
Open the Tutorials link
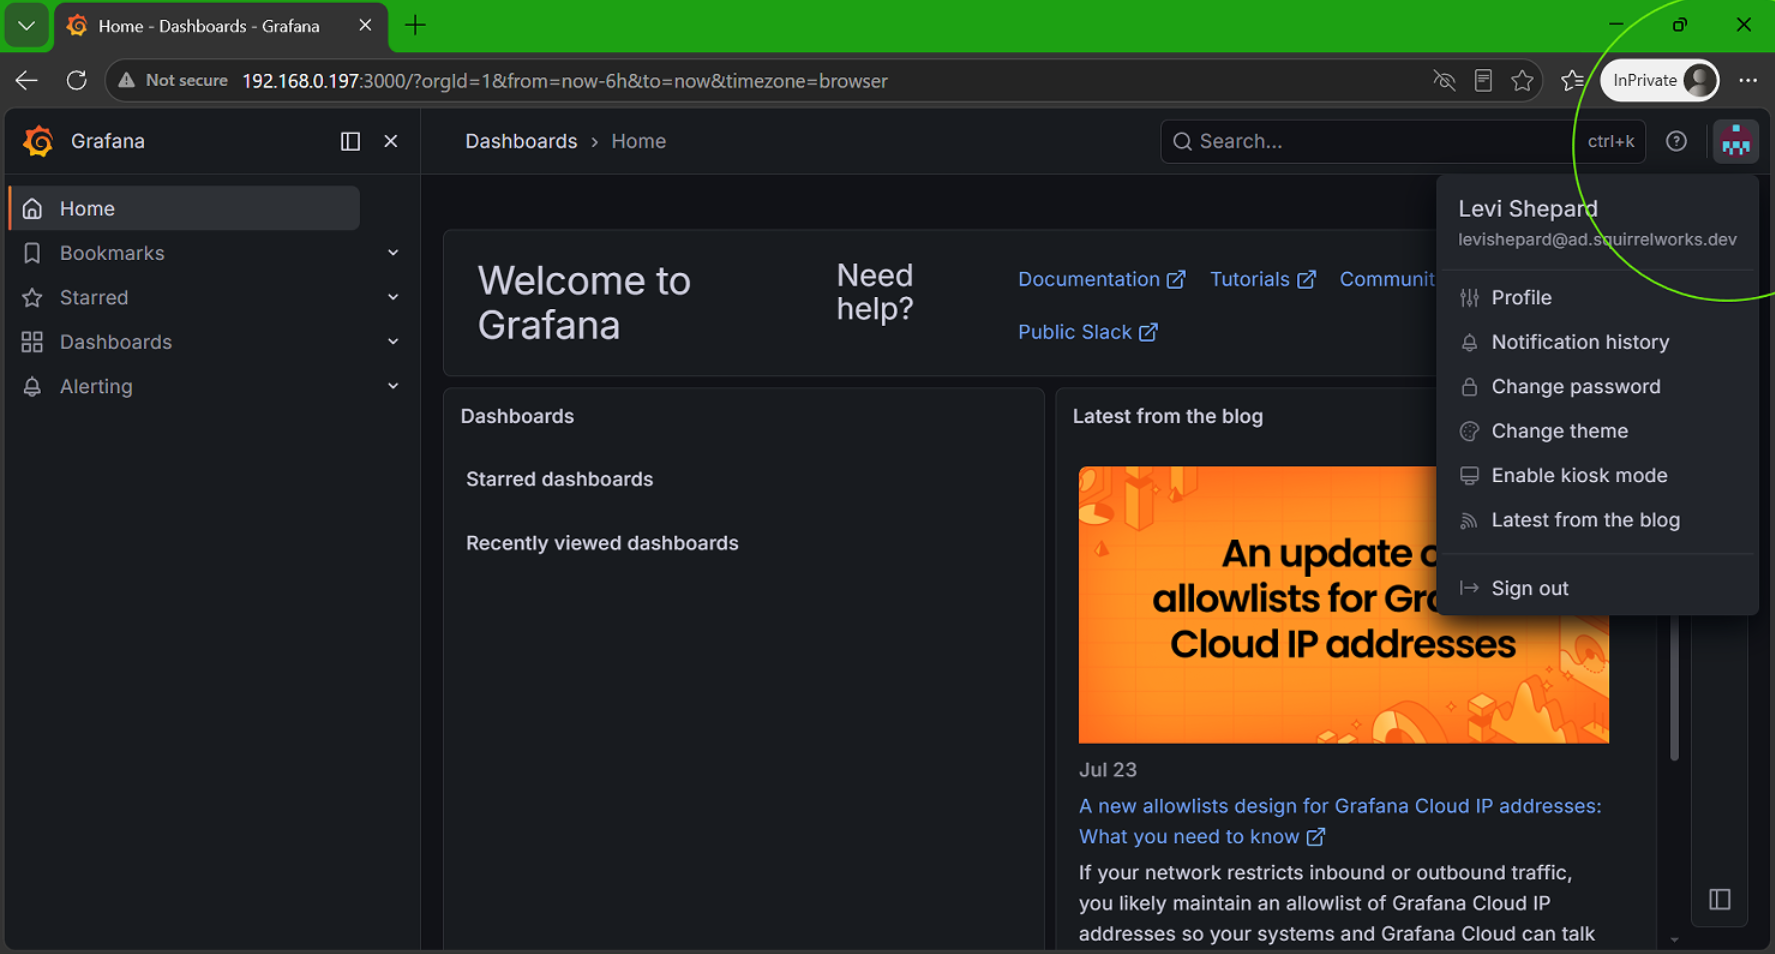click(x=1262, y=279)
